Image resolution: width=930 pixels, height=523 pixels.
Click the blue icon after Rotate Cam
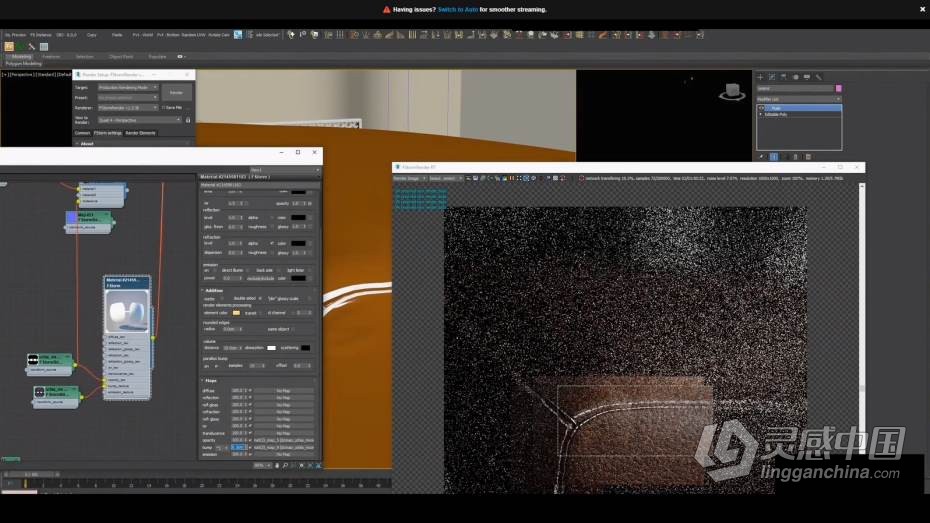[238, 35]
